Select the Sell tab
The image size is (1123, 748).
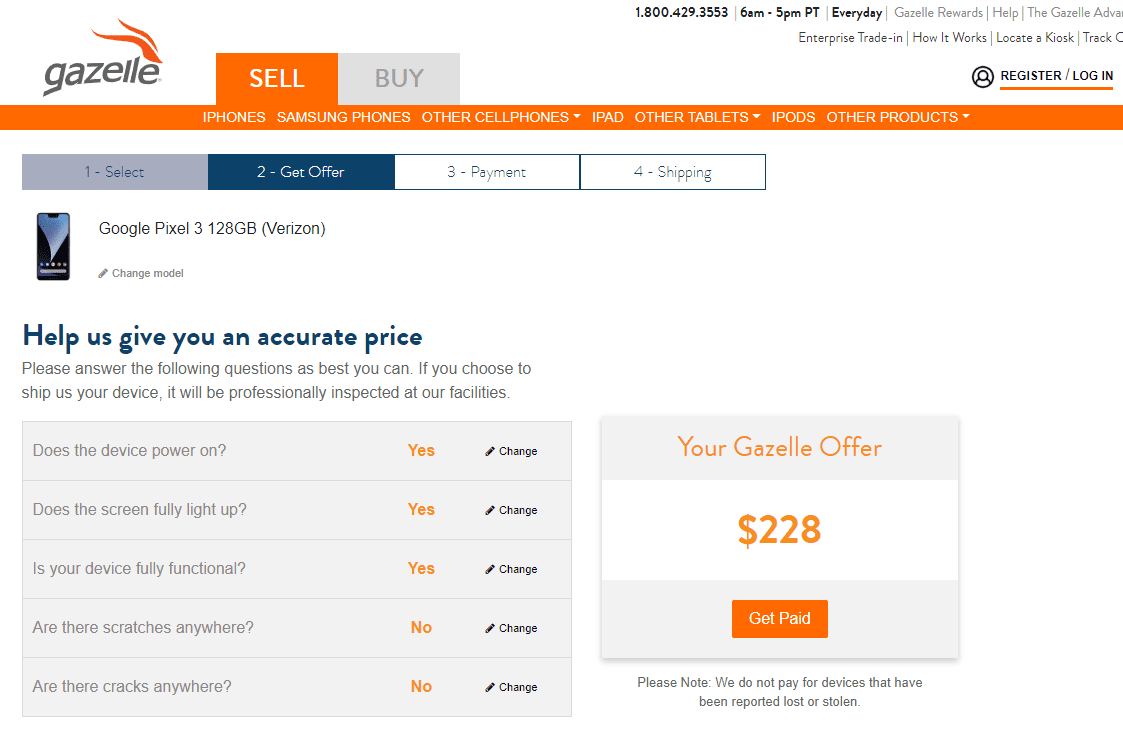pos(277,78)
